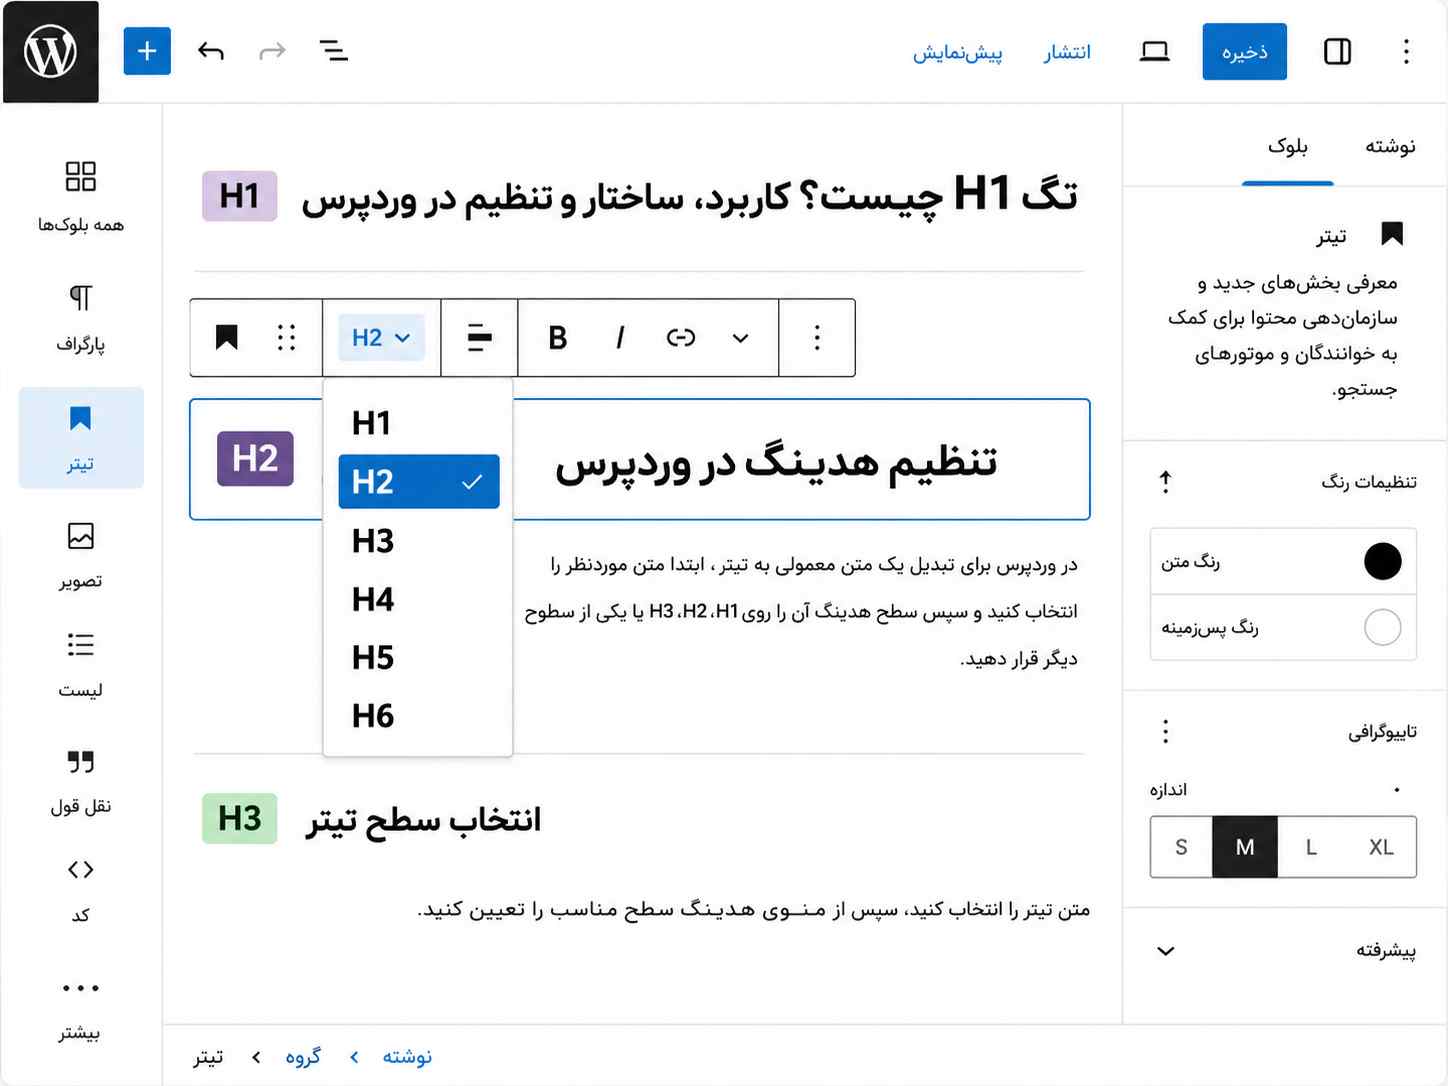The height and width of the screenshot is (1086, 1448).
Task: Click heading انتخاب سطح تیتر
Action: 424,820
